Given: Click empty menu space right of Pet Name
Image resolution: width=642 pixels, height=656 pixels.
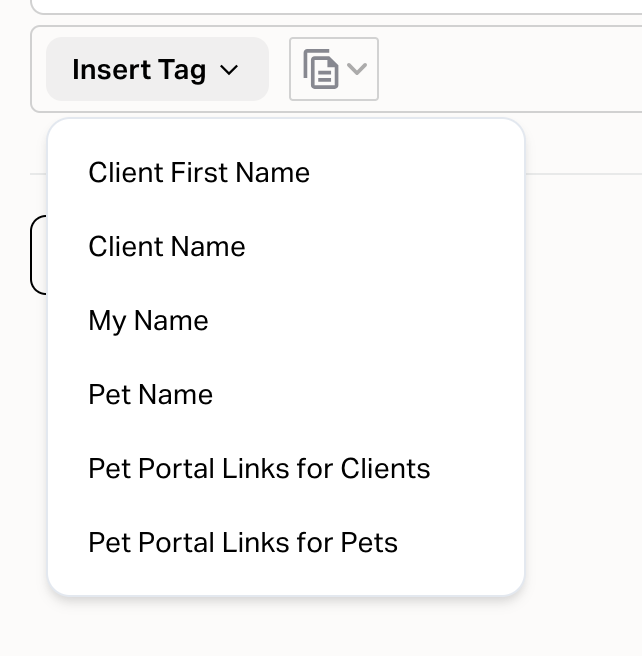Looking at the screenshot, I should (x=380, y=395).
